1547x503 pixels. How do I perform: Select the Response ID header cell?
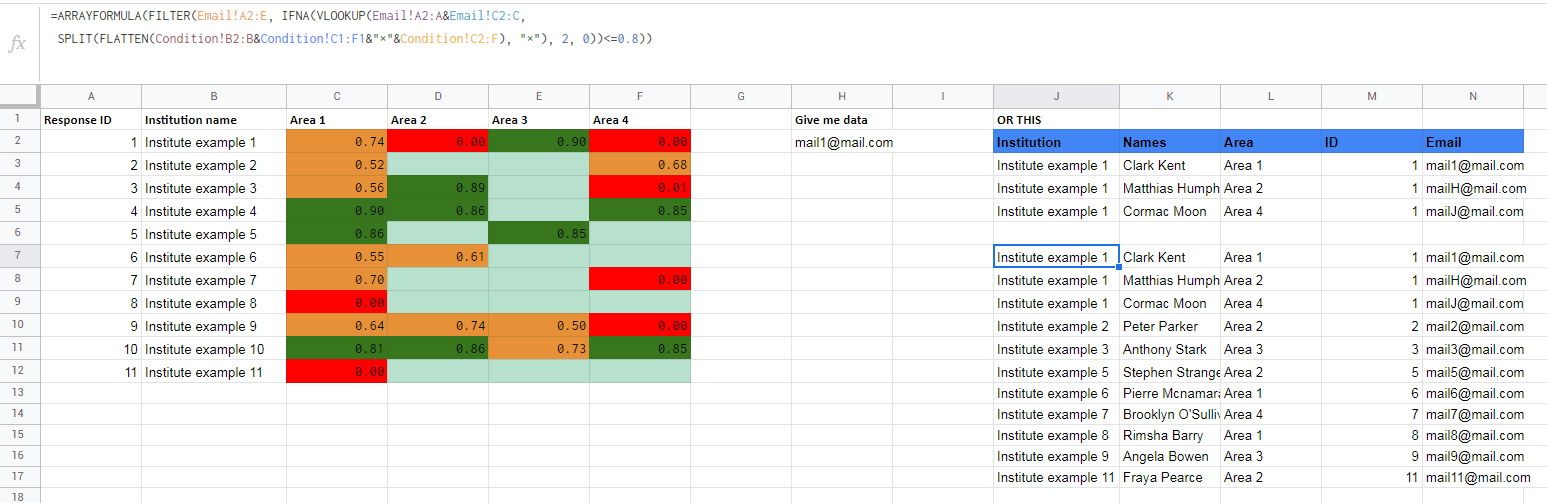click(91, 119)
